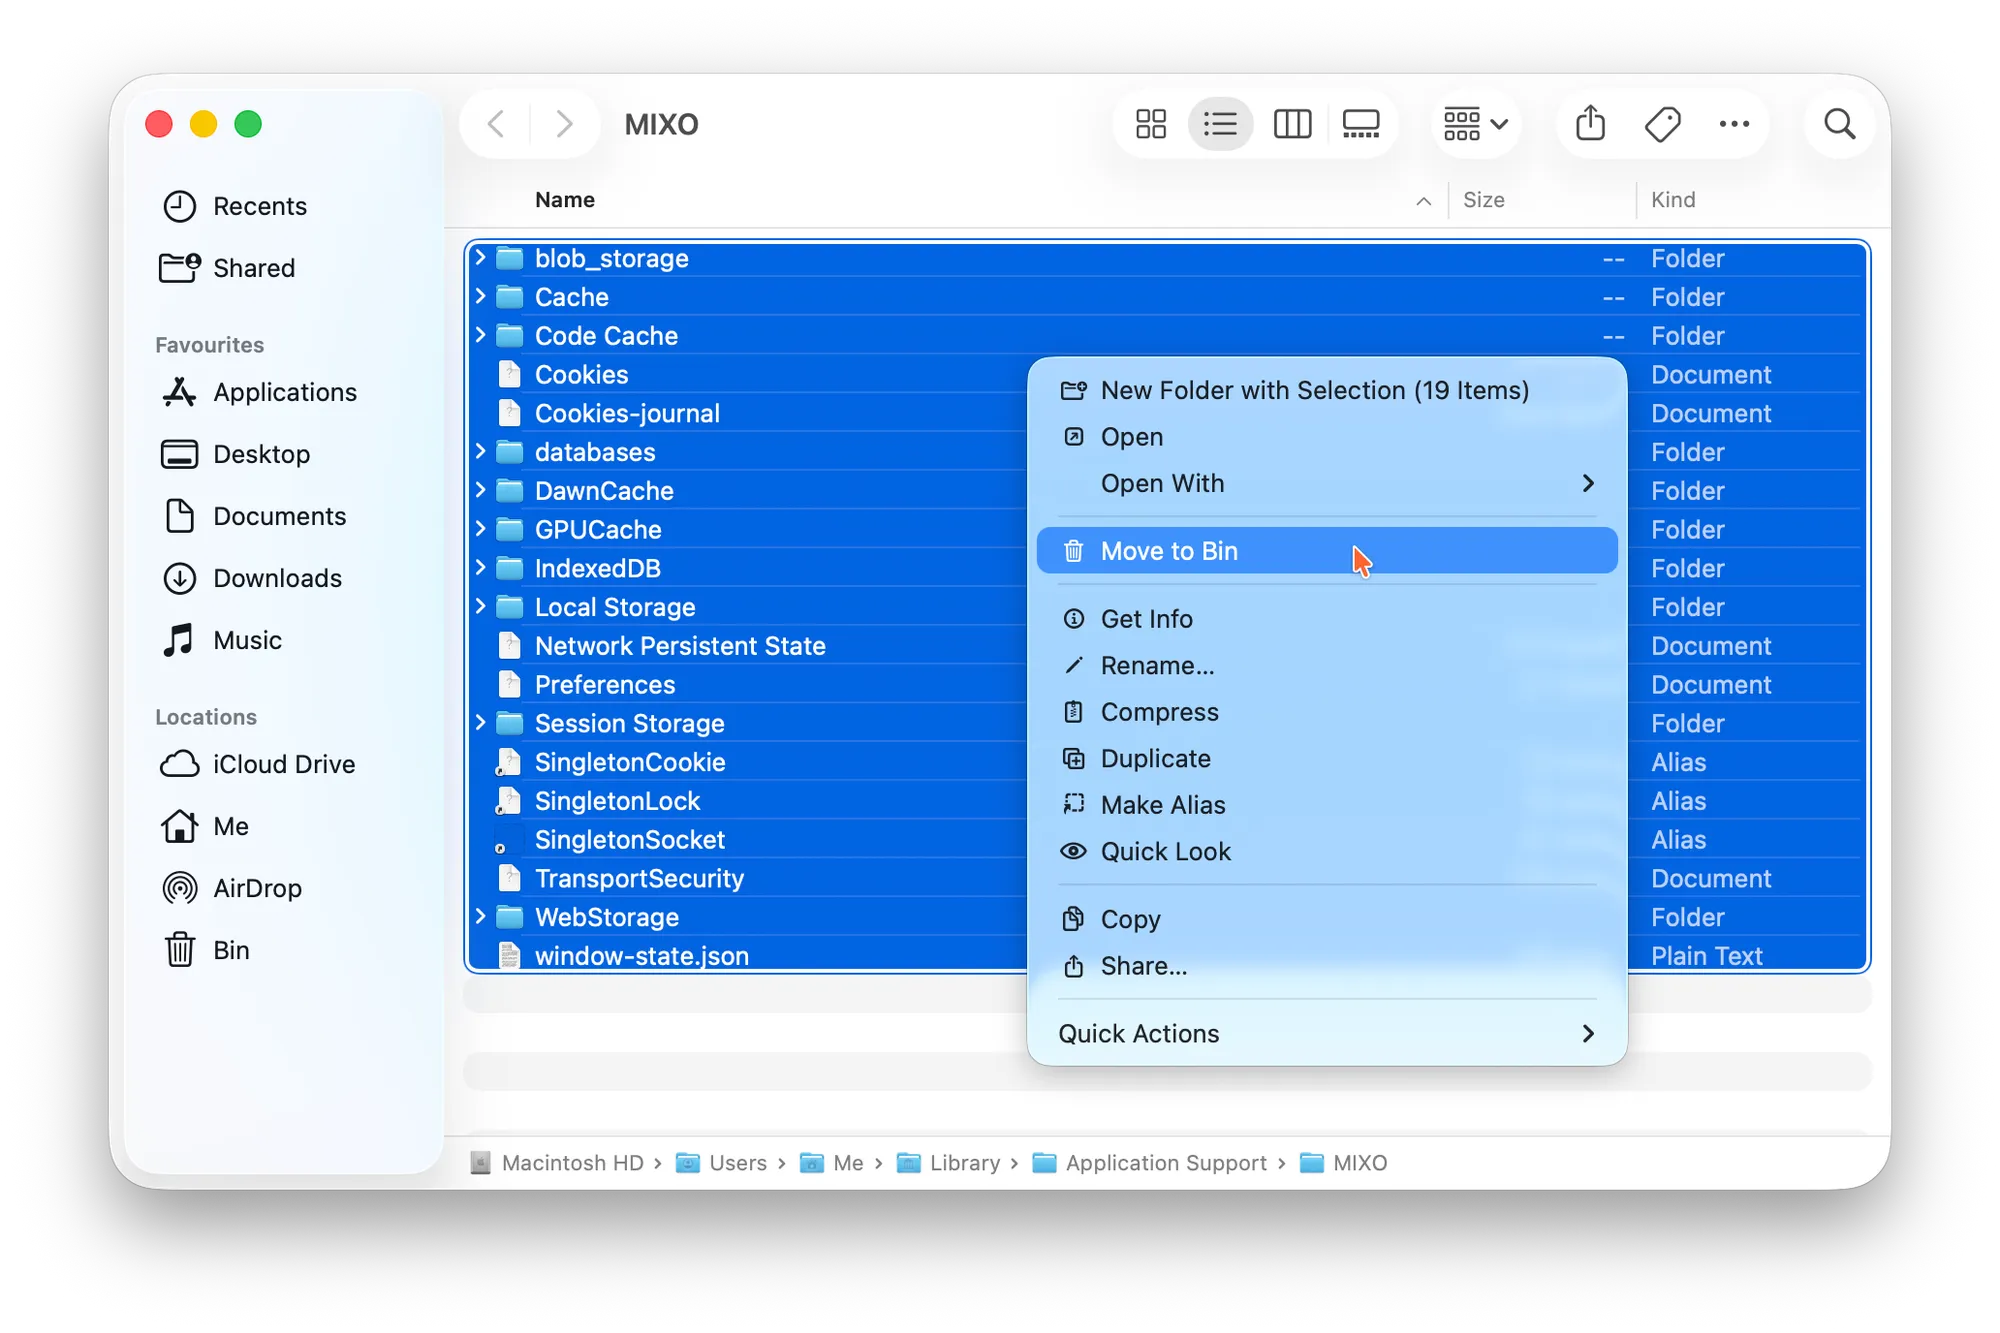
Task: Open the more actions ellipsis menu
Action: click(1733, 124)
